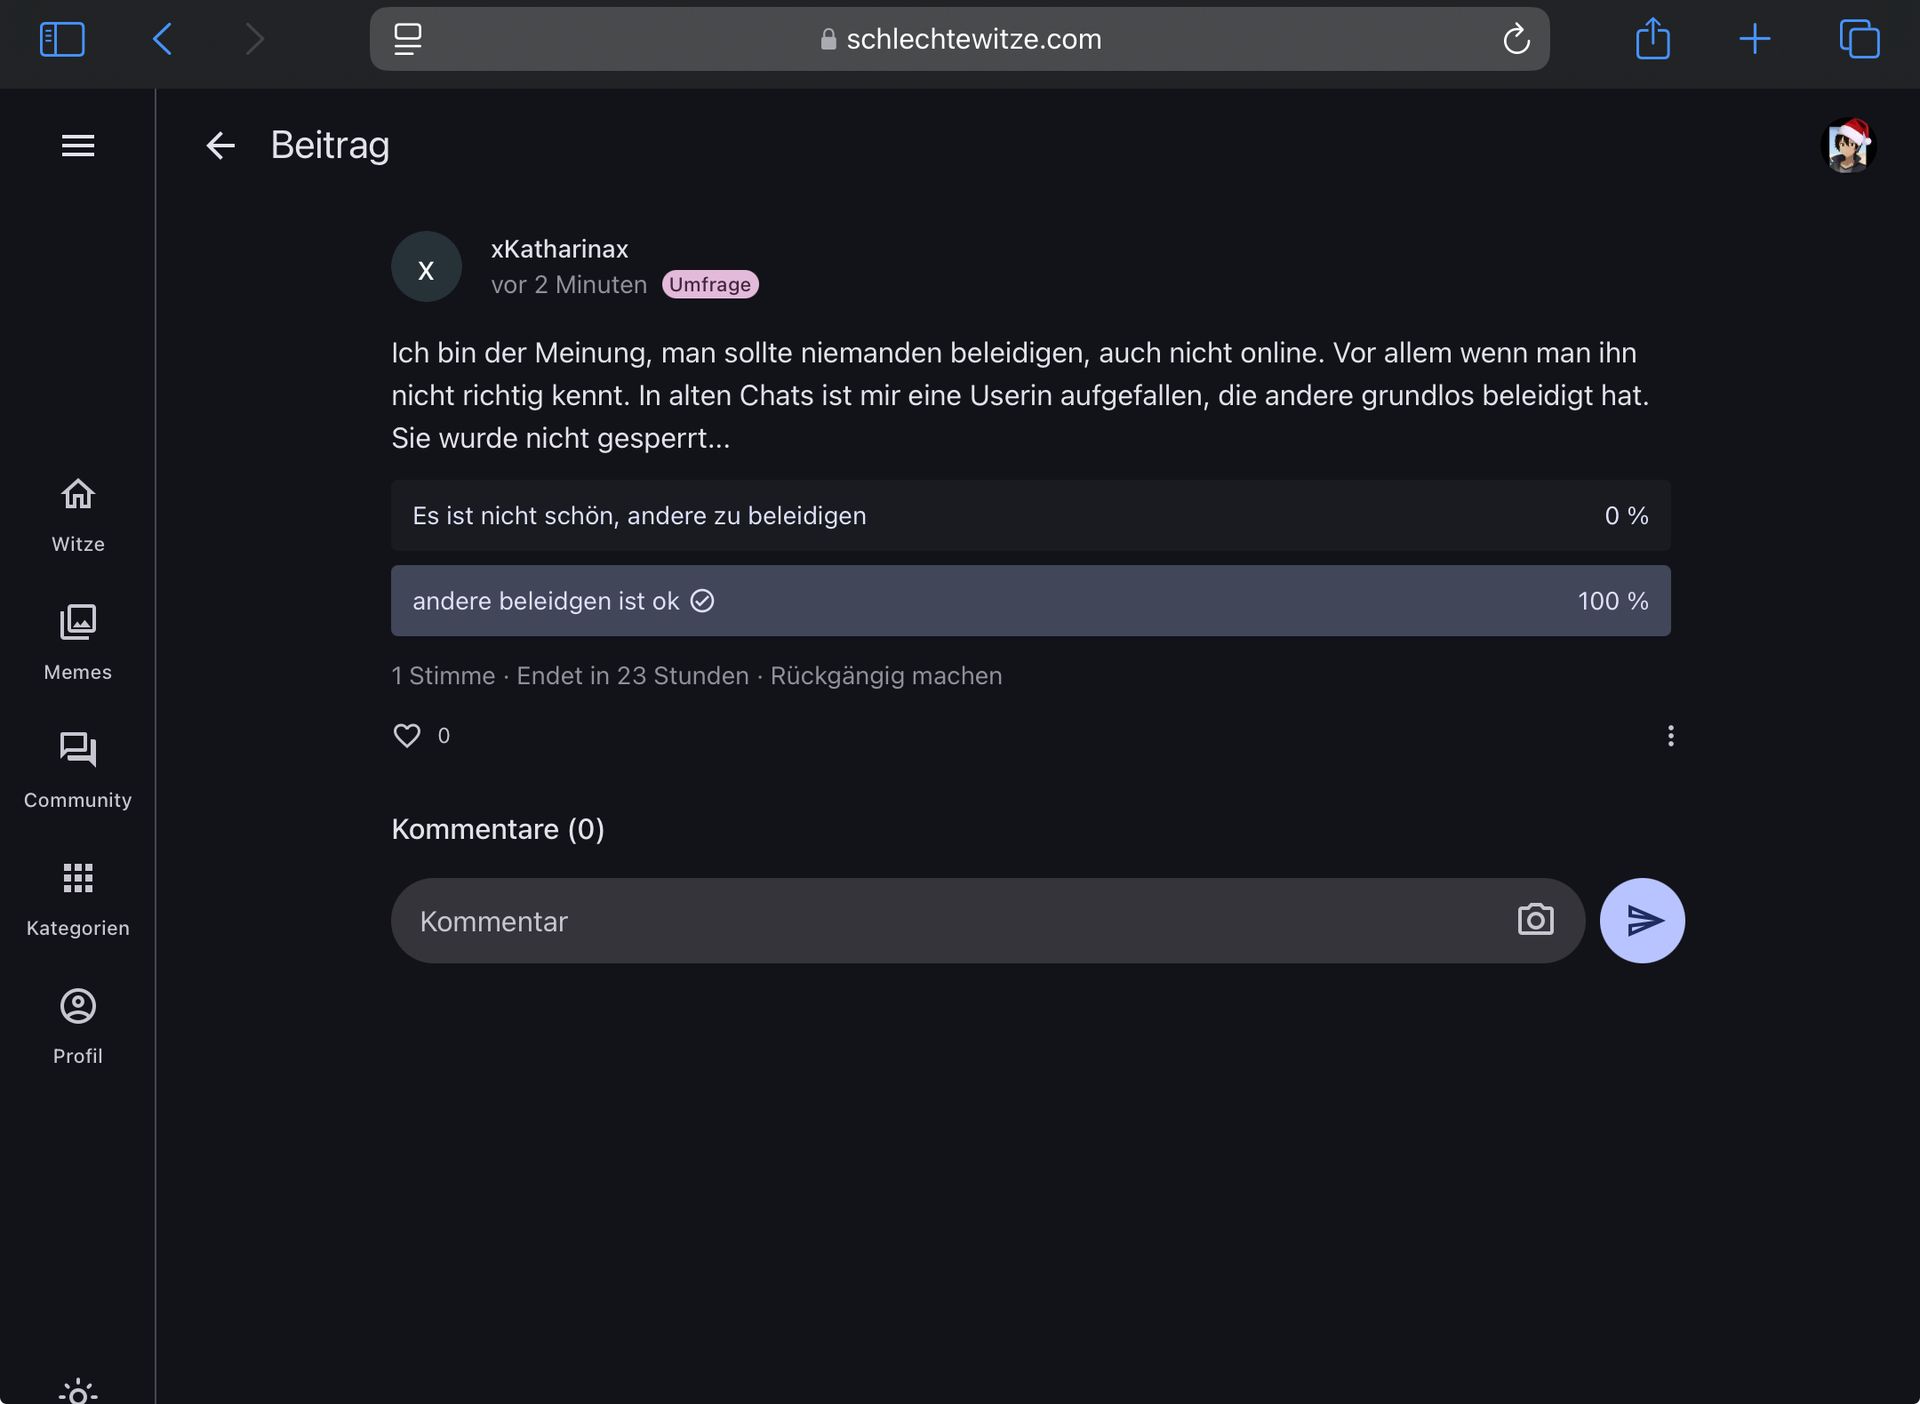Toggle the light/dark theme sun icon
Viewport: 1920px width, 1404px height.
[x=78, y=1391]
